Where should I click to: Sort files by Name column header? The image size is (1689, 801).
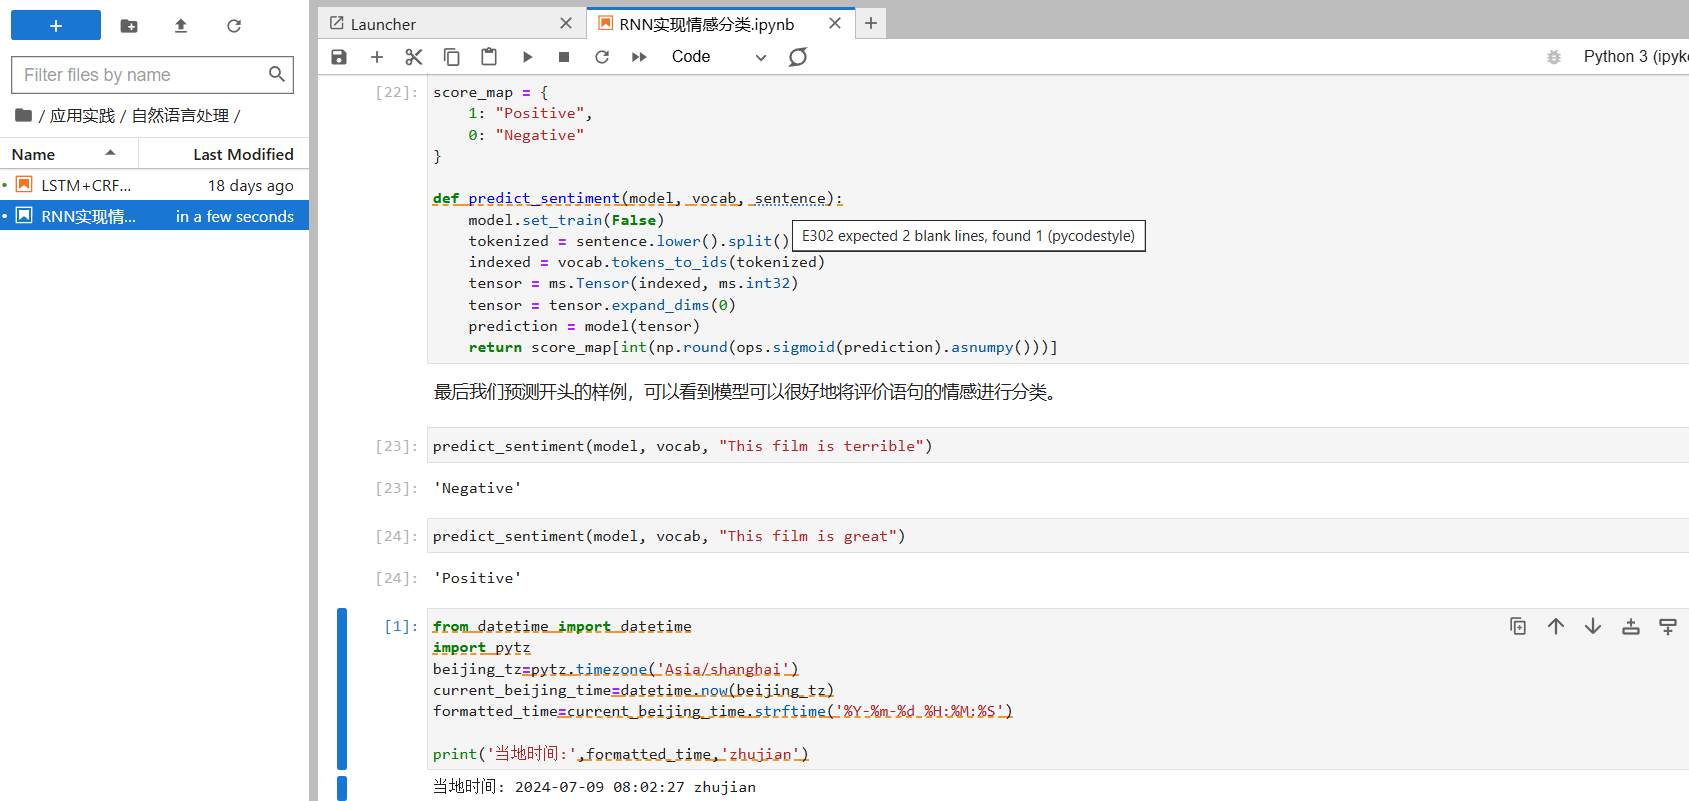coord(69,154)
